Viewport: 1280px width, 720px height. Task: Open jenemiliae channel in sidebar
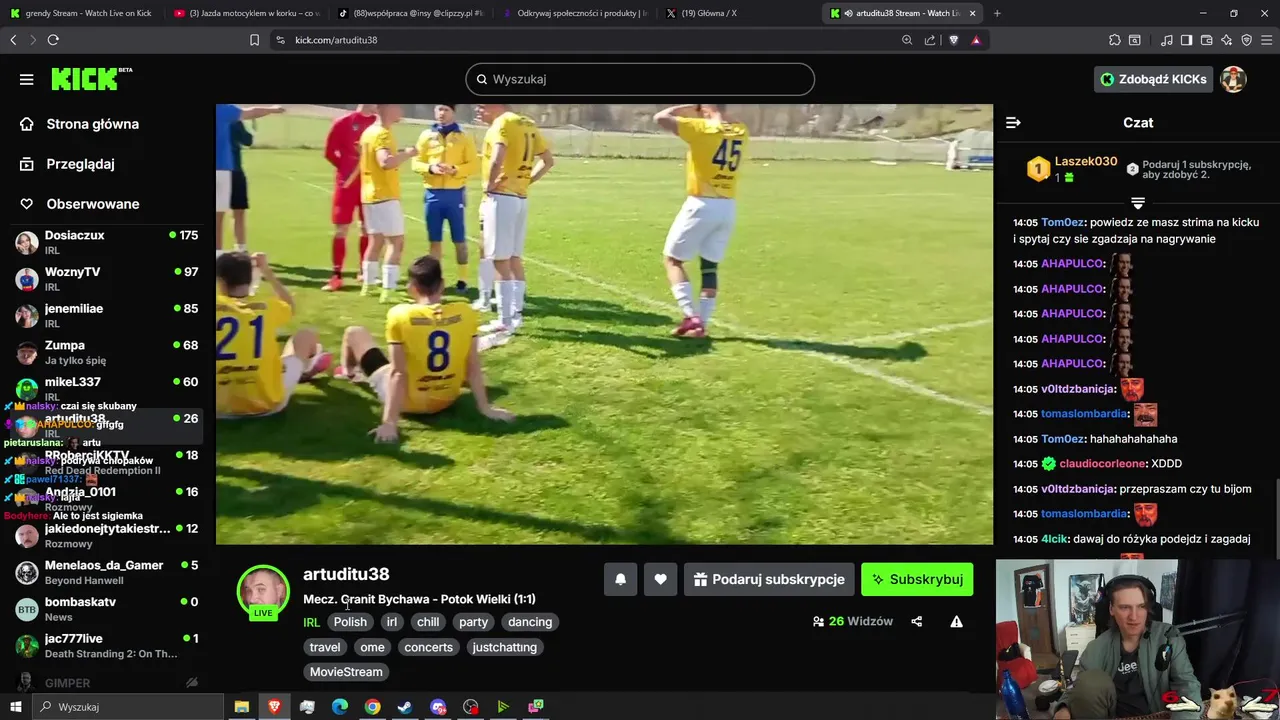coord(108,315)
